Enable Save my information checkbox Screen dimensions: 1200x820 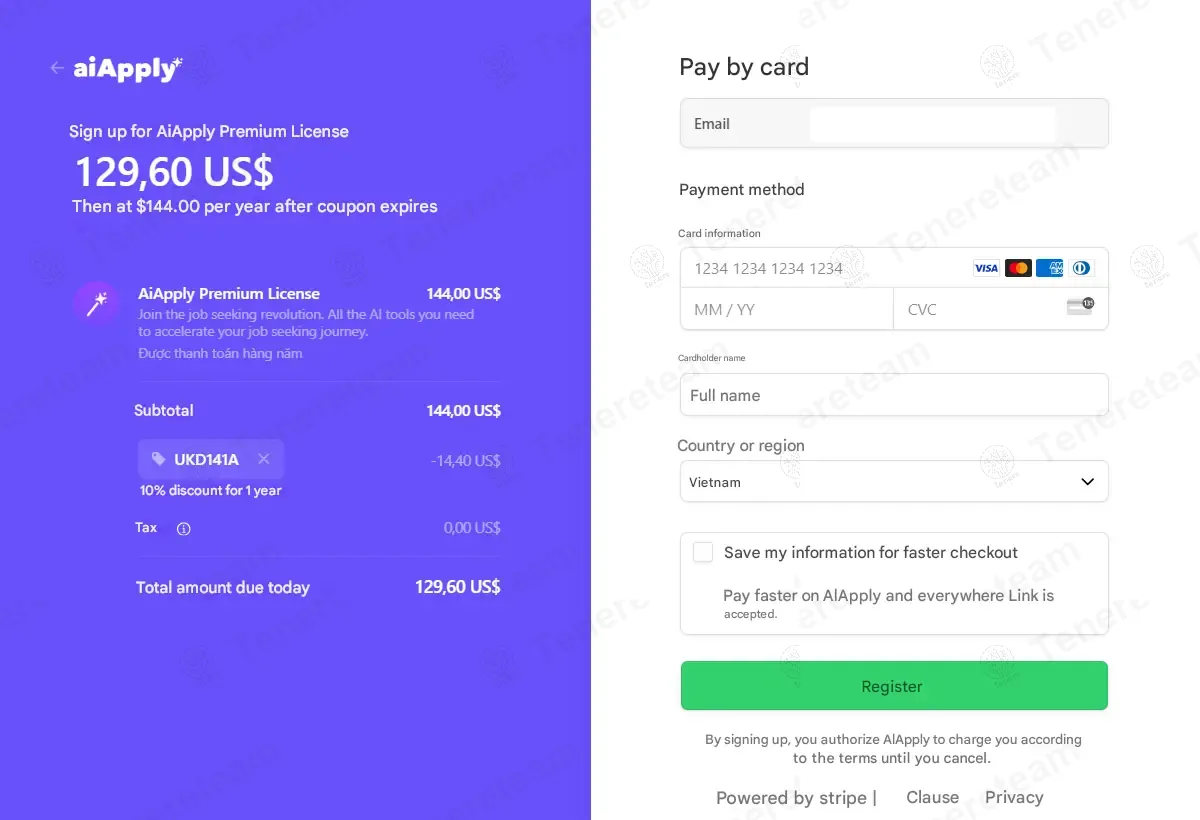703,552
